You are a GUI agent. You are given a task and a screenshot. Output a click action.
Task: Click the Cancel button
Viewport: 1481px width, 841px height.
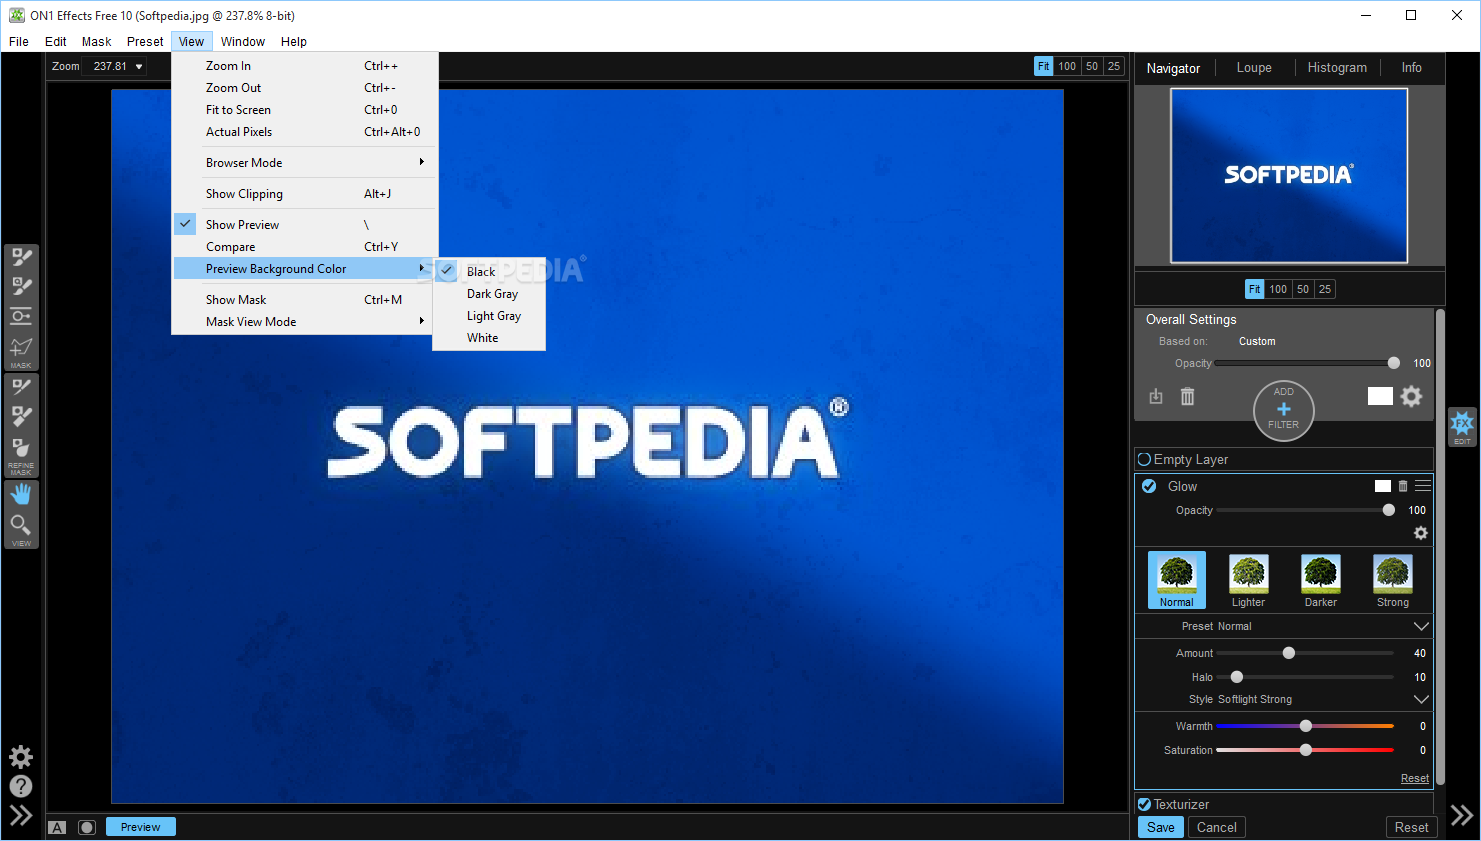pyautogui.click(x=1217, y=827)
